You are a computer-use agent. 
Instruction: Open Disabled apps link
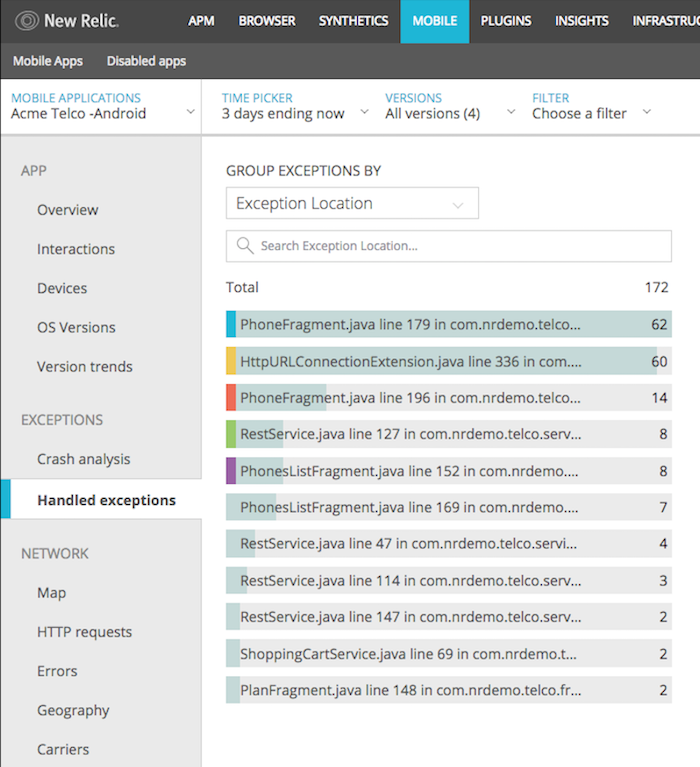pos(146,61)
